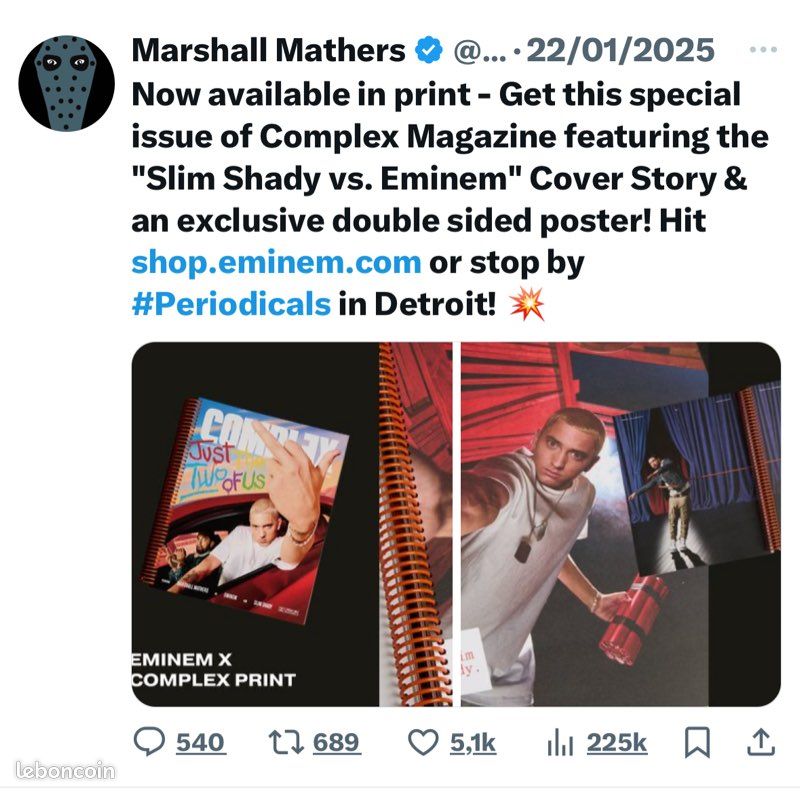
Task: Bookmark this tweet
Action: tap(697, 742)
